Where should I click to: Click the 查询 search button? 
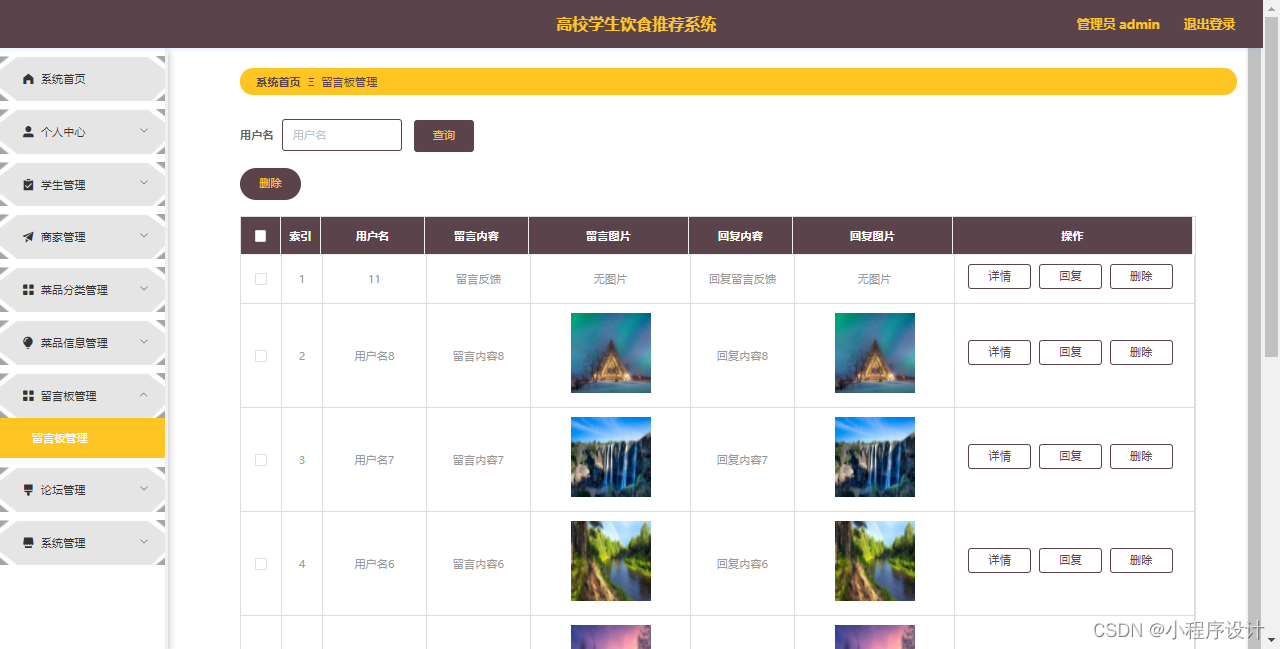444,136
